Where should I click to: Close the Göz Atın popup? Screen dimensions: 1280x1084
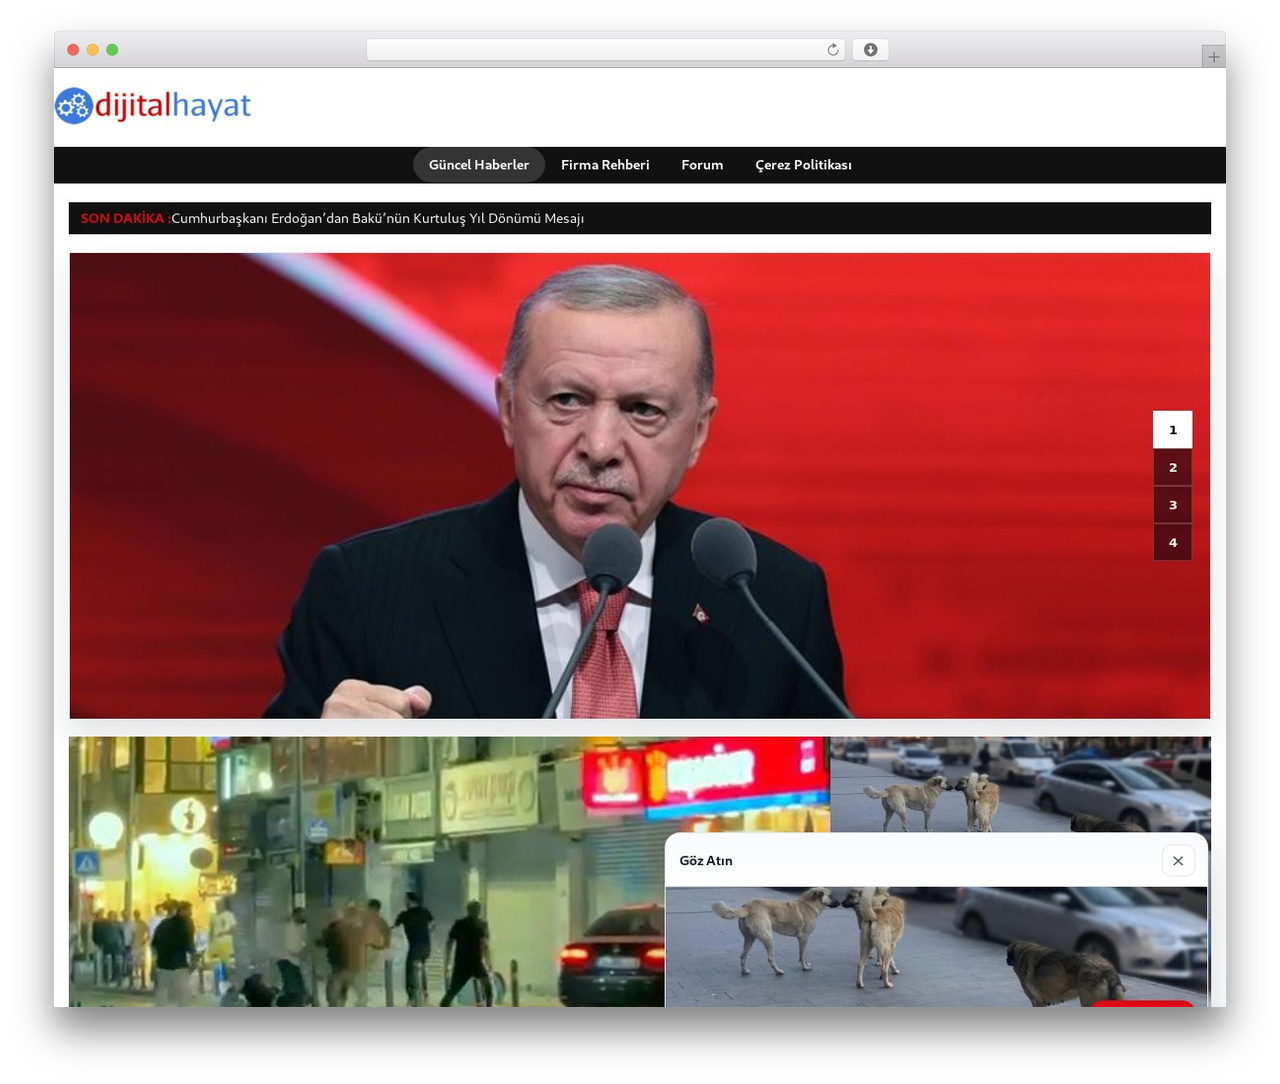tap(1178, 860)
